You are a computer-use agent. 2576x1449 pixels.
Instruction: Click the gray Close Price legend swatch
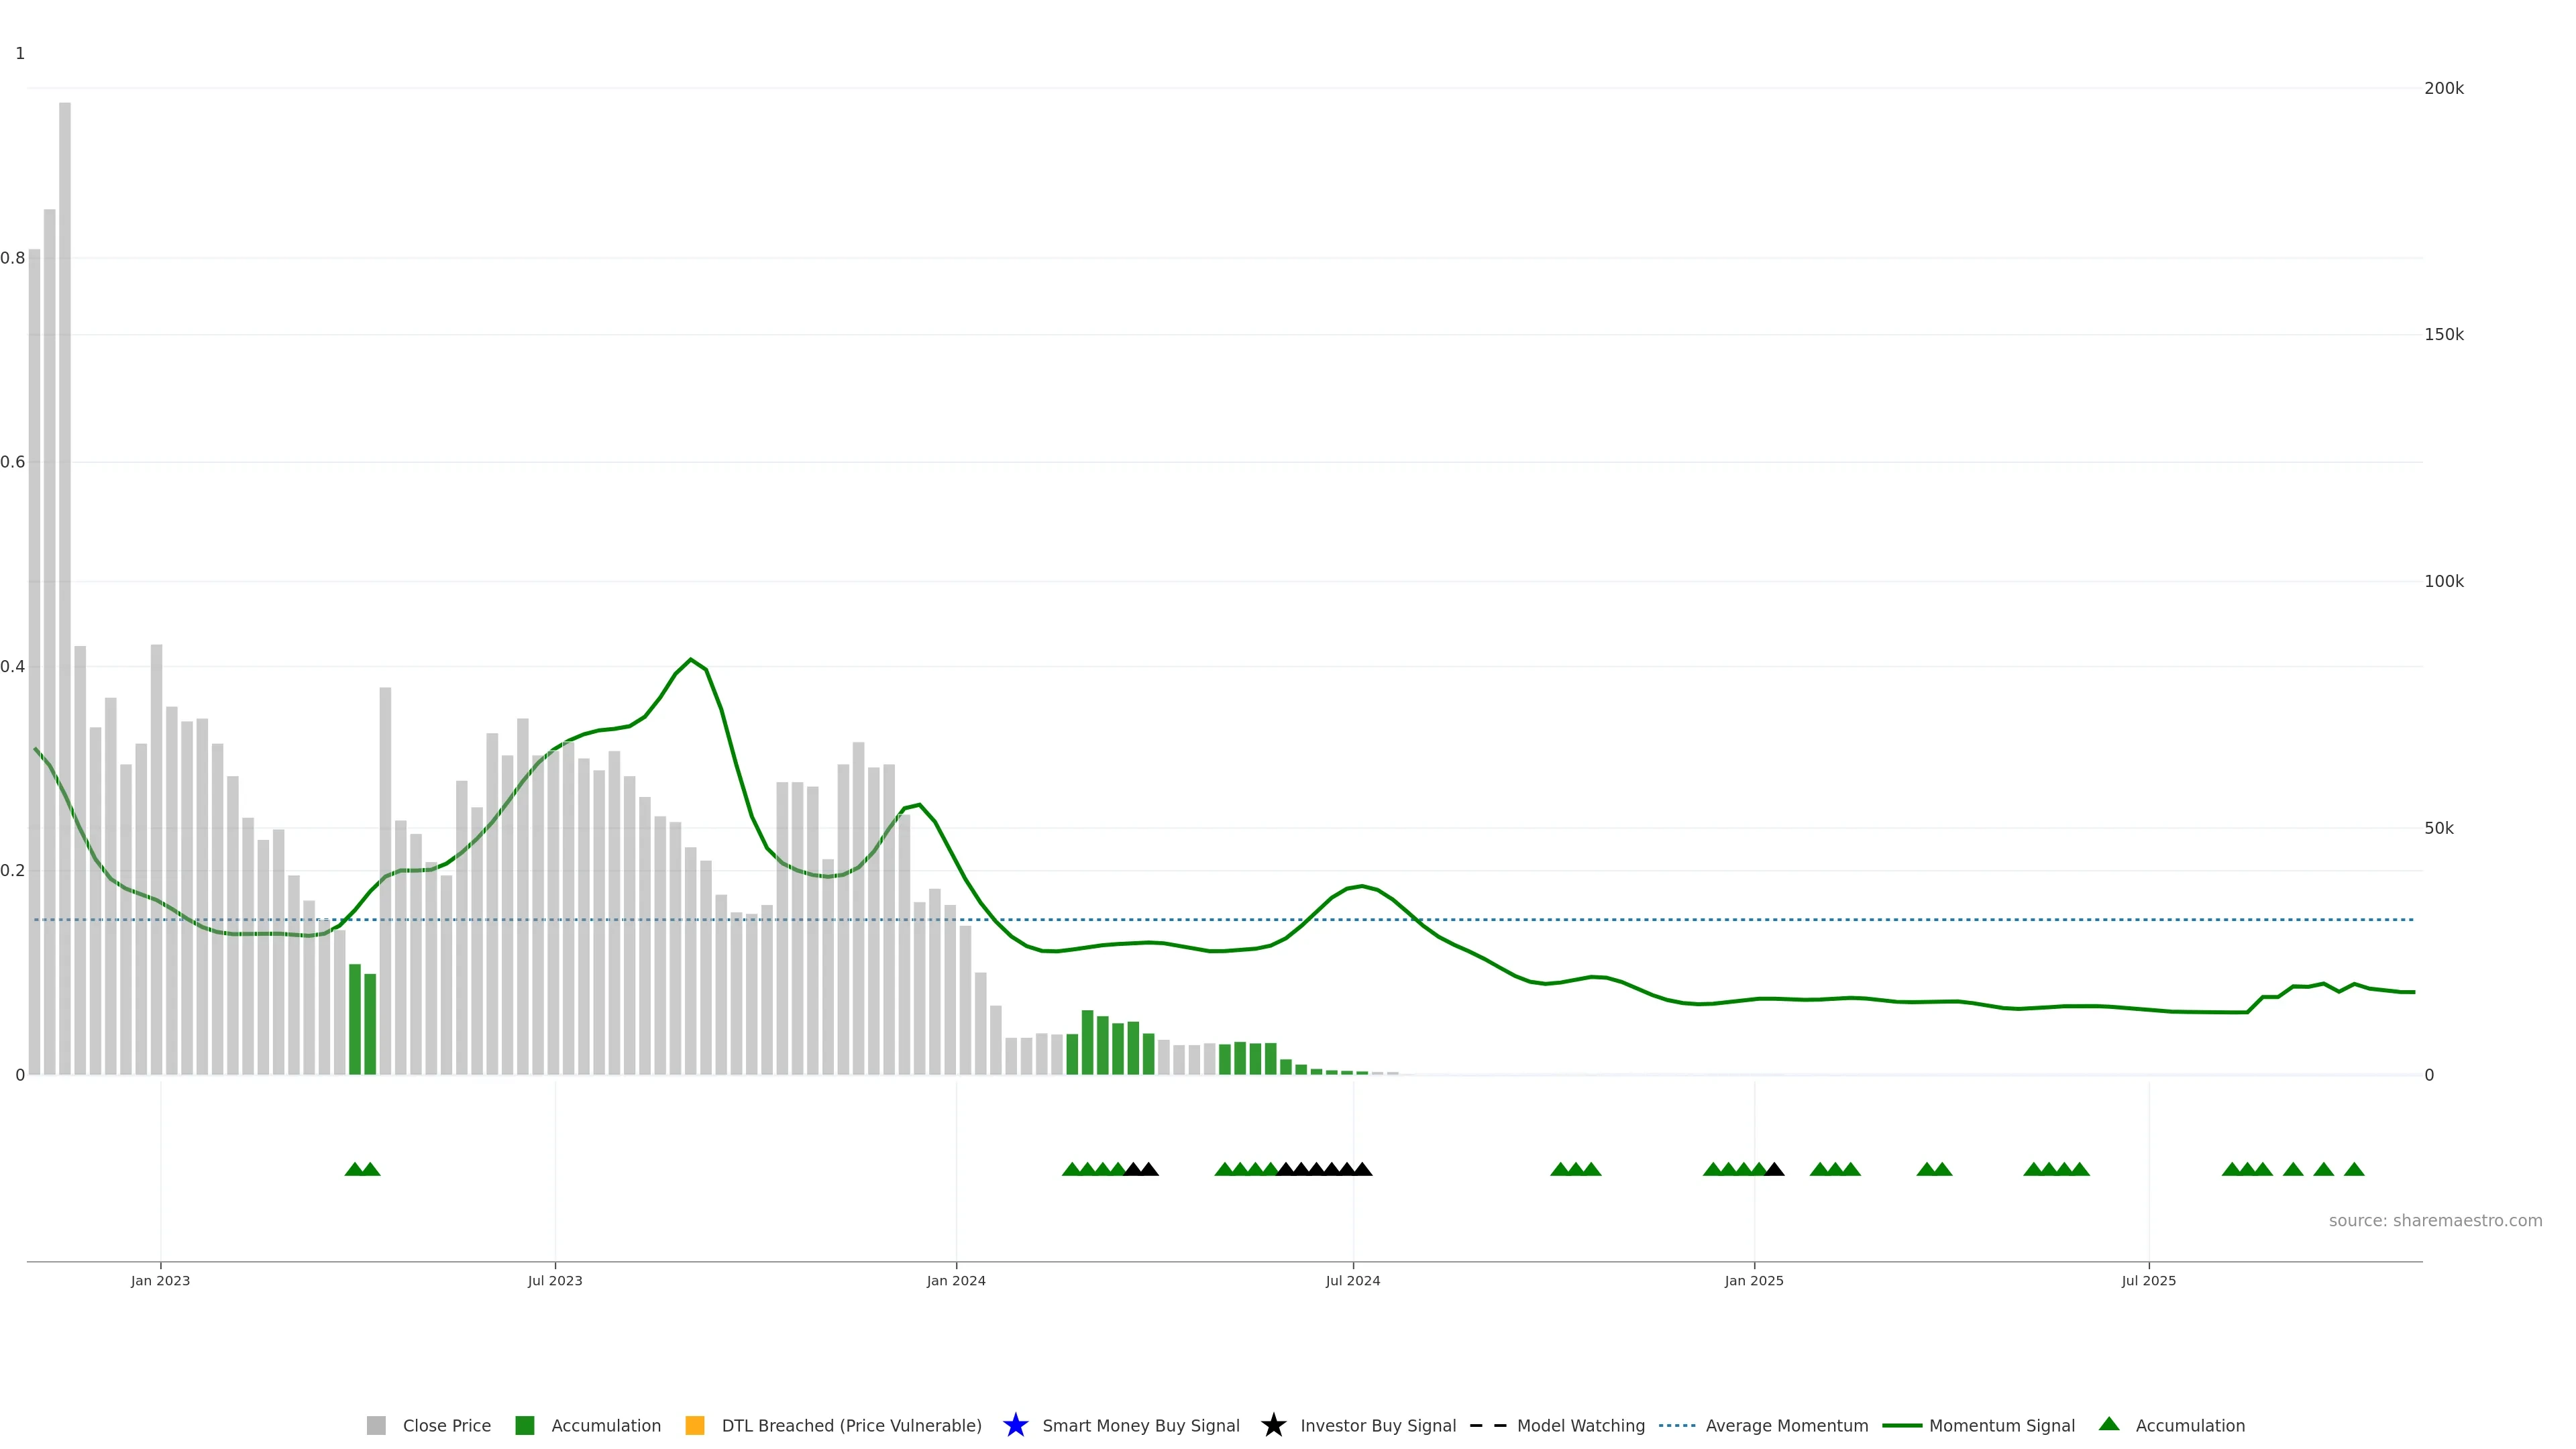376,1425
